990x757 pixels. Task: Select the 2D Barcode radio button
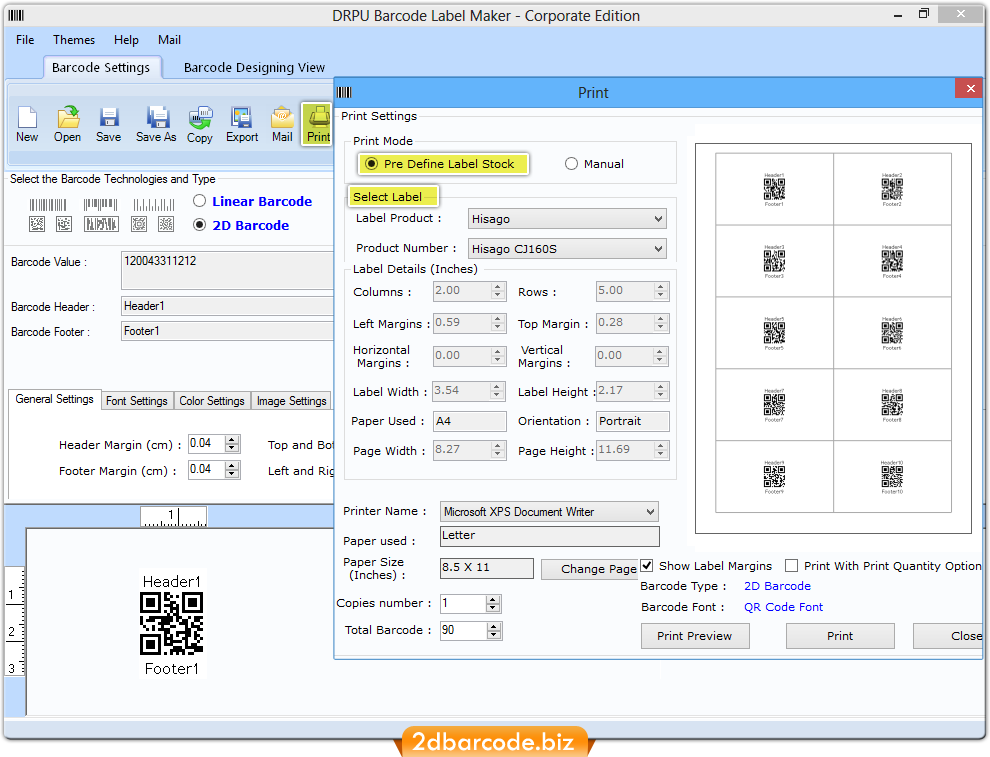point(200,225)
